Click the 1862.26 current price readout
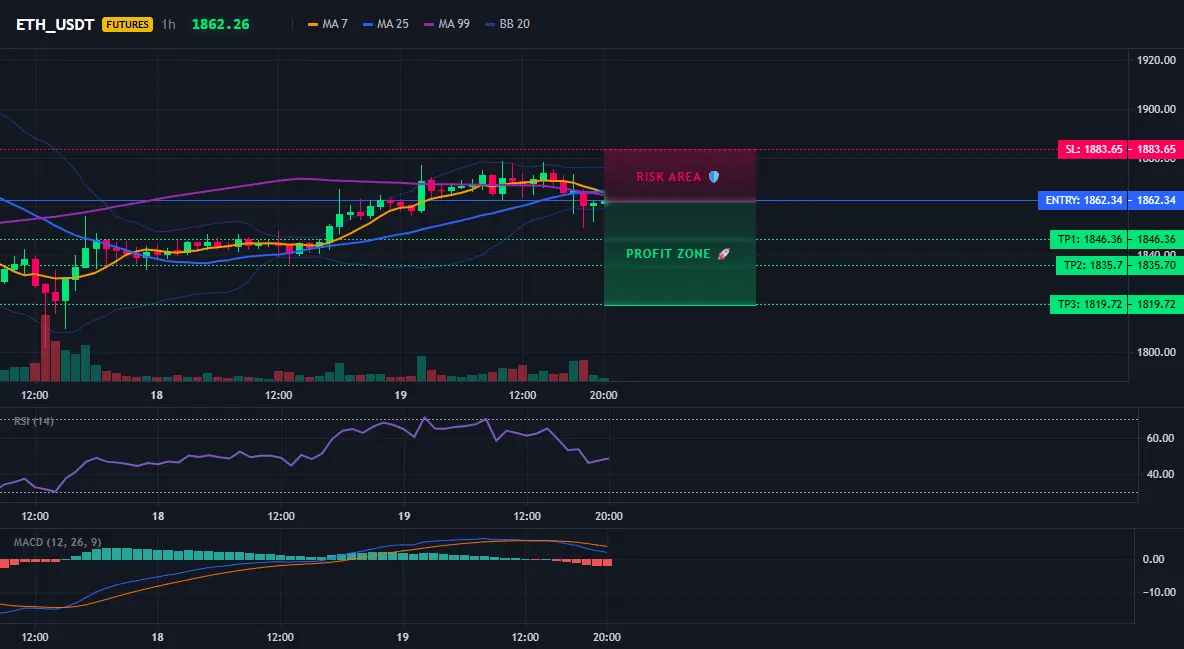Image resolution: width=1184 pixels, height=649 pixels. 220,24
